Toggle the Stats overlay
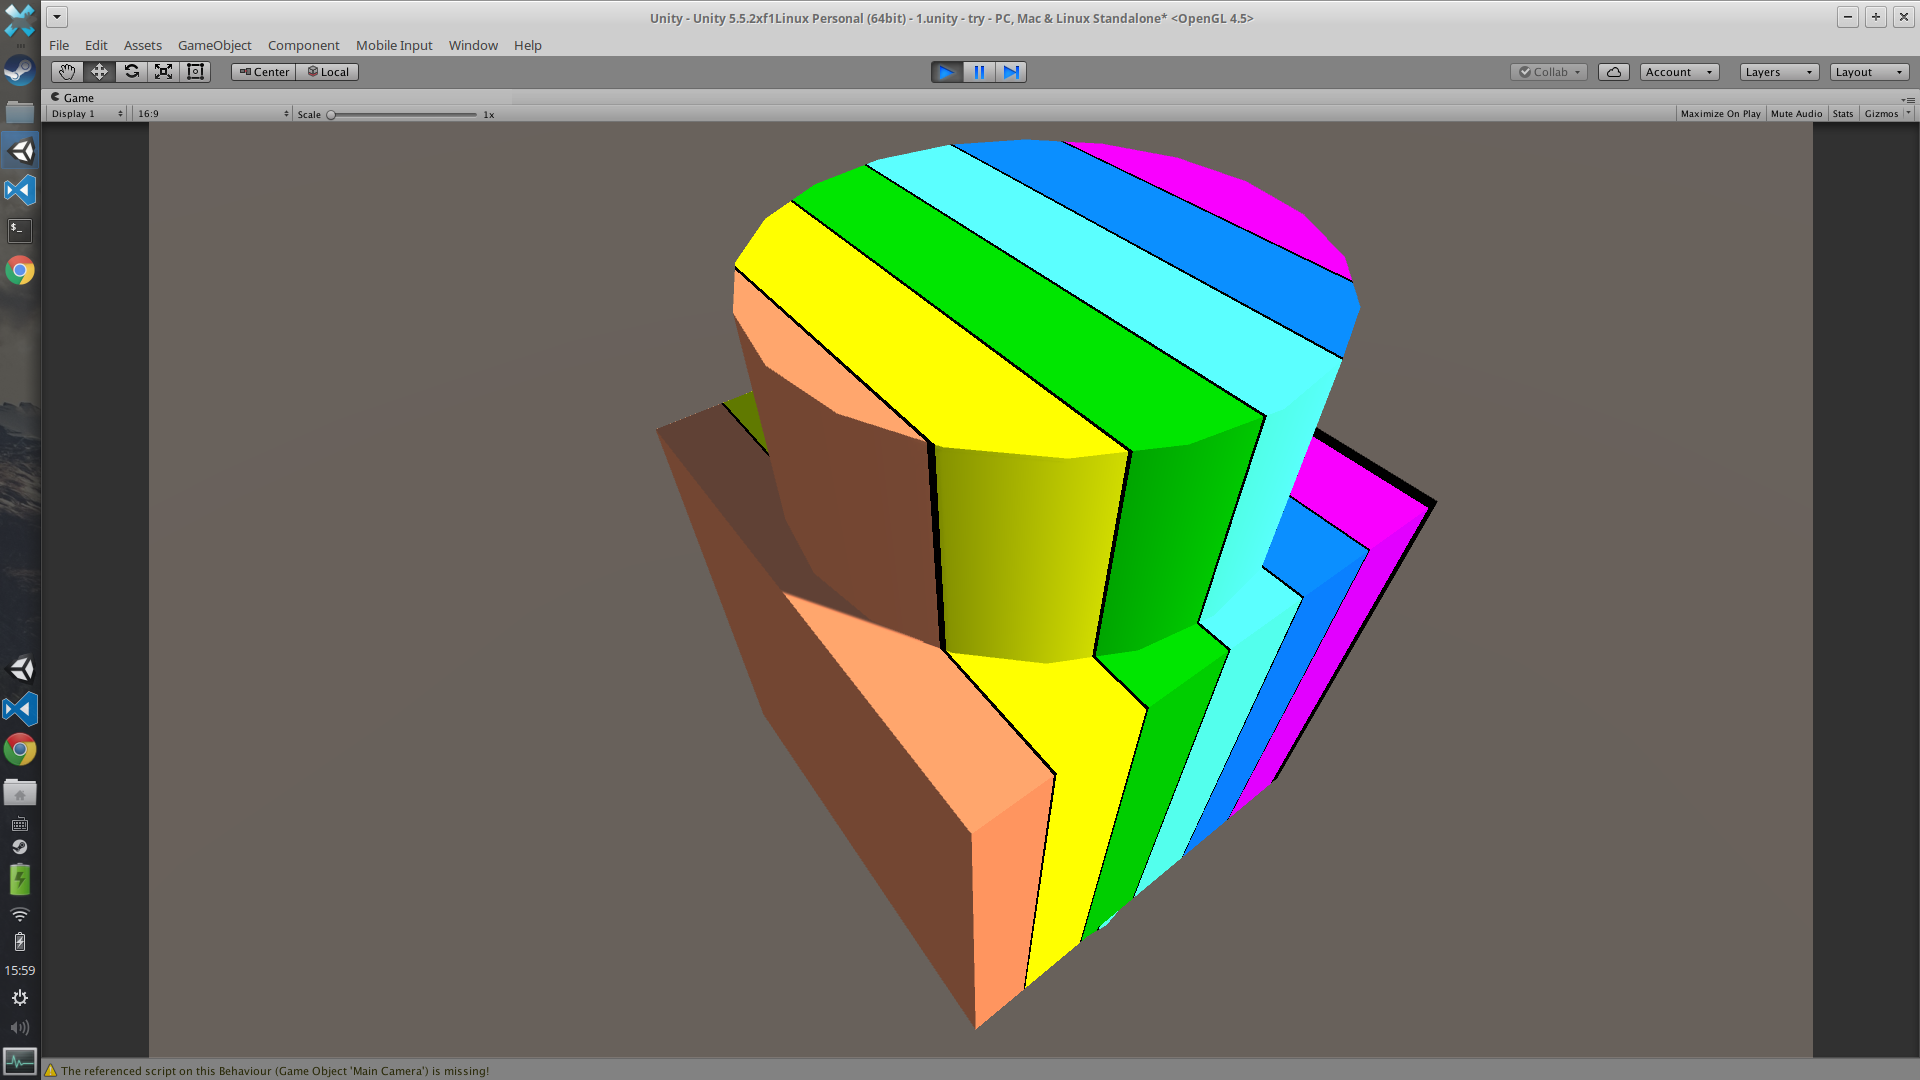1920x1080 pixels. (1842, 114)
